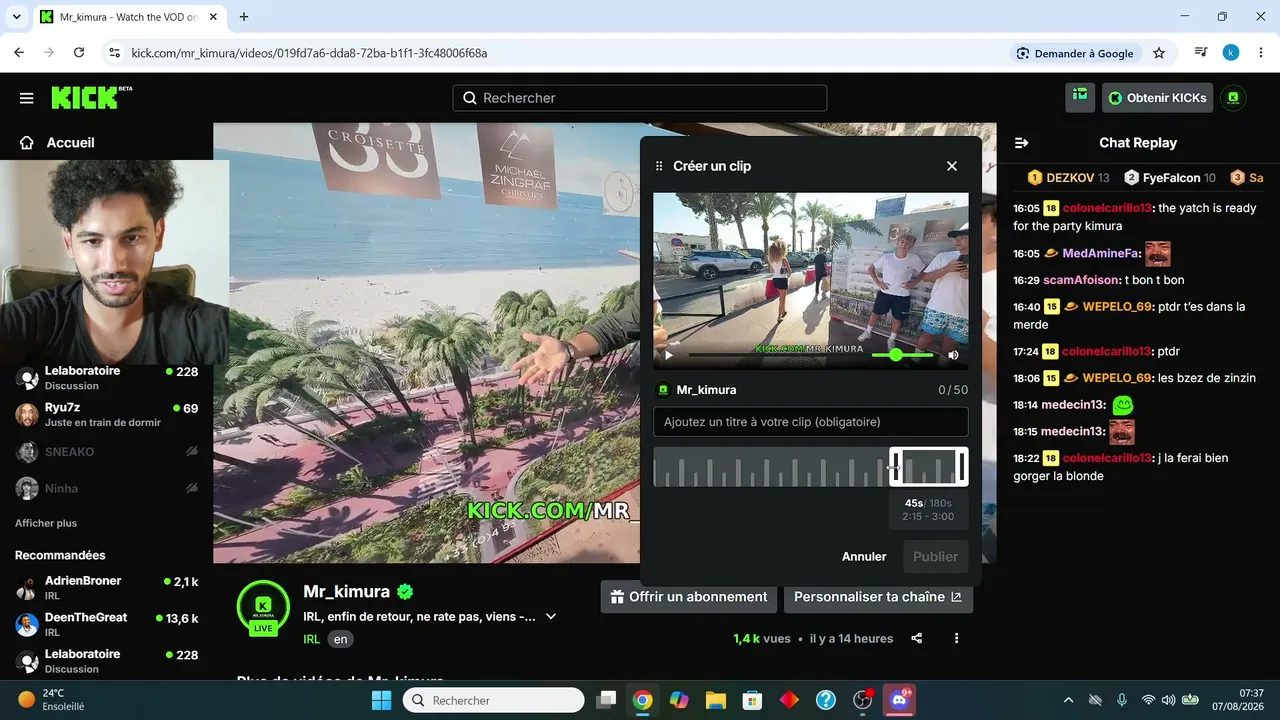Click the Obtenir KICKs button
1280x720 pixels.
(x=1157, y=98)
